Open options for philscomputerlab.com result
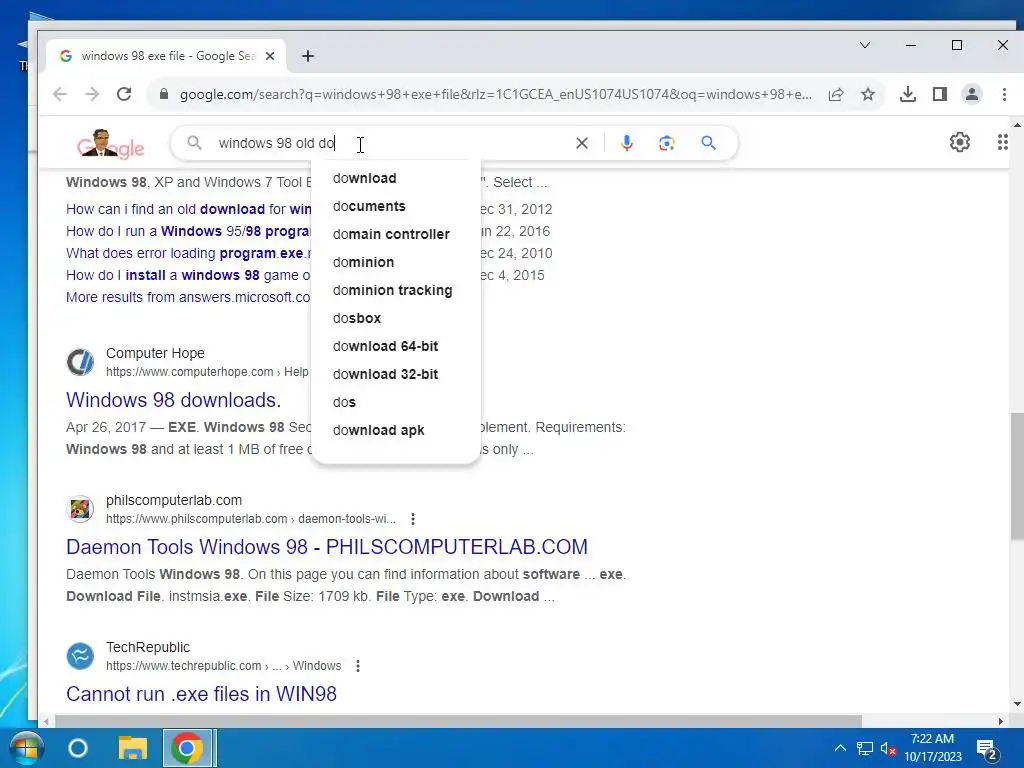 (x=413, y=519)
